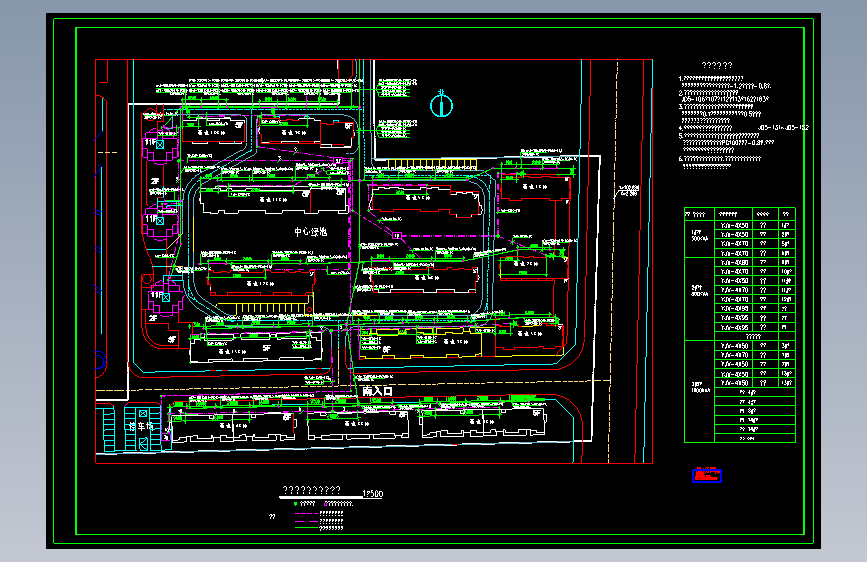
Task: Select the note line containing PC100
Action: [728, 142]
